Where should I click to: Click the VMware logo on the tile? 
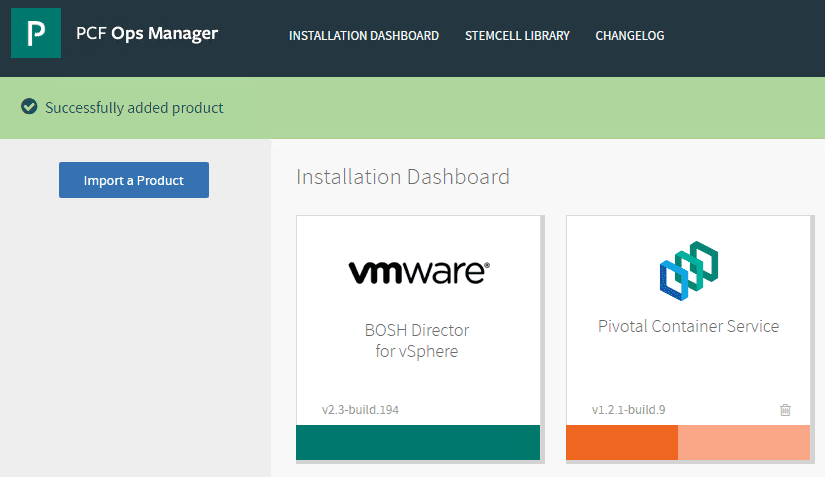pos(419,271)
